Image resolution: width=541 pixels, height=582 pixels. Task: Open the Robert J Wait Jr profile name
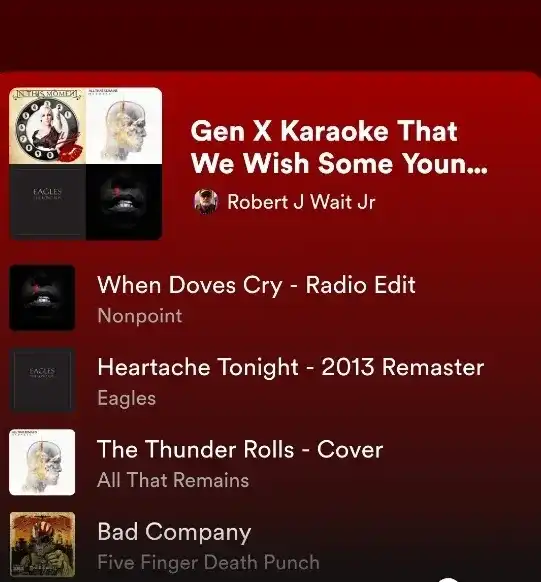click(x=301, y=202)
